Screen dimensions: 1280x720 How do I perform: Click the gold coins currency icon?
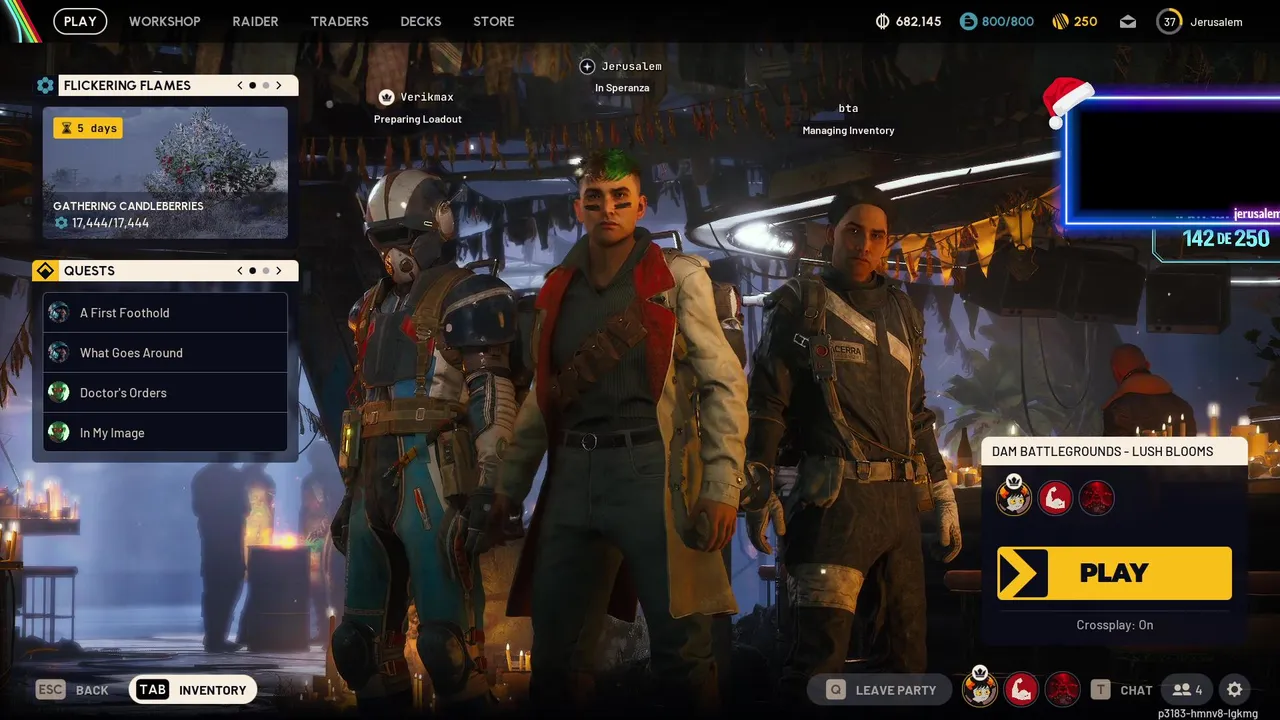pos(1061,21)
